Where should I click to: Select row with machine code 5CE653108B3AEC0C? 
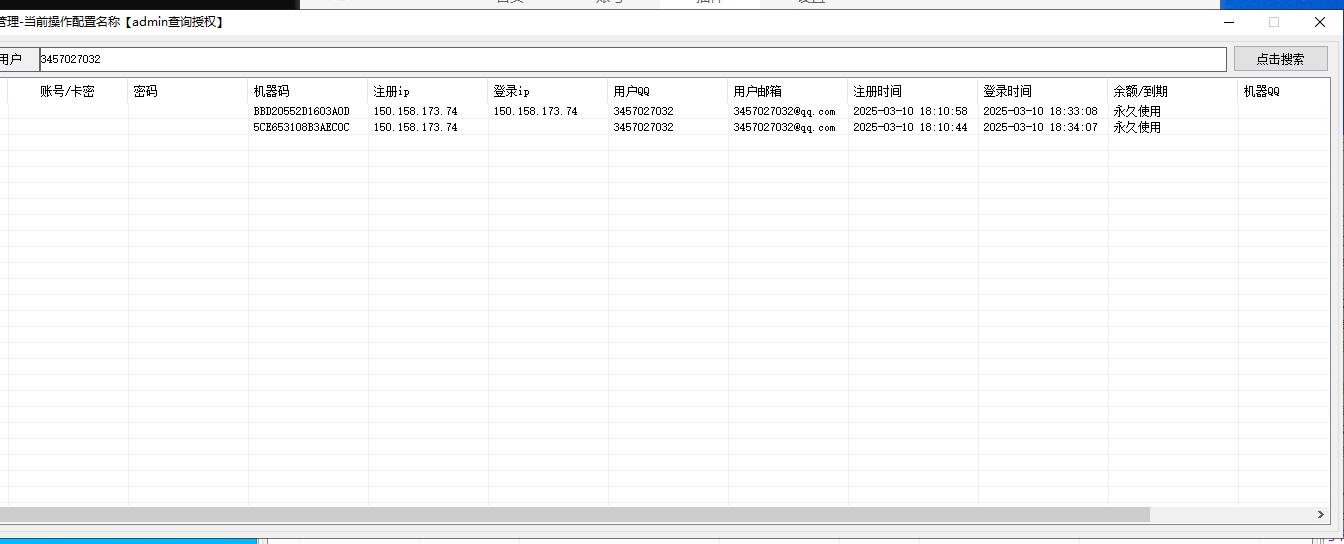[301, 127]
